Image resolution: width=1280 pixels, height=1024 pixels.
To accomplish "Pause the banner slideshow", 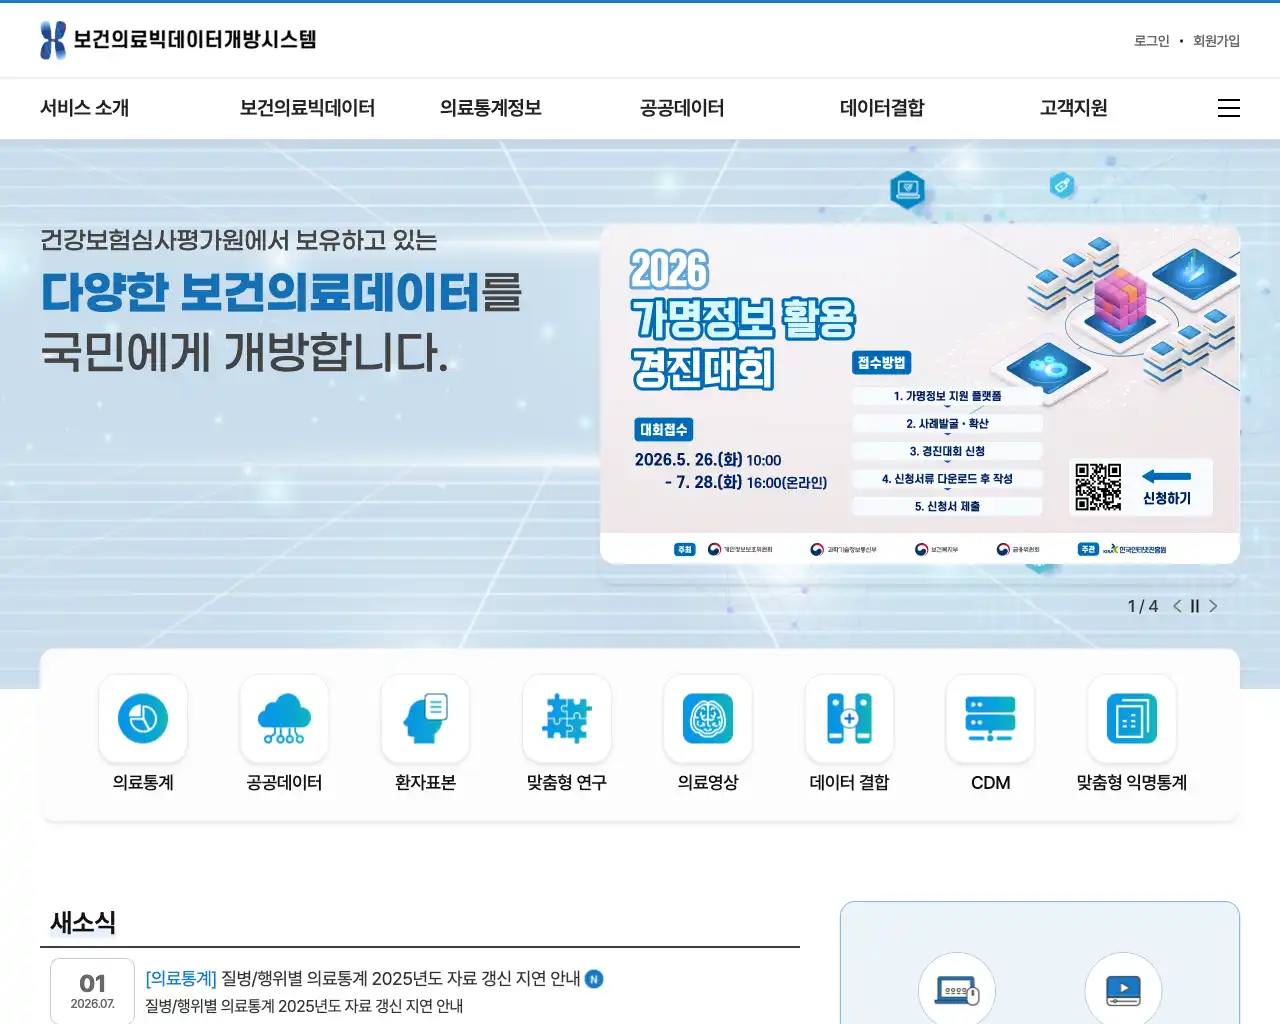I will point(1194,606).
